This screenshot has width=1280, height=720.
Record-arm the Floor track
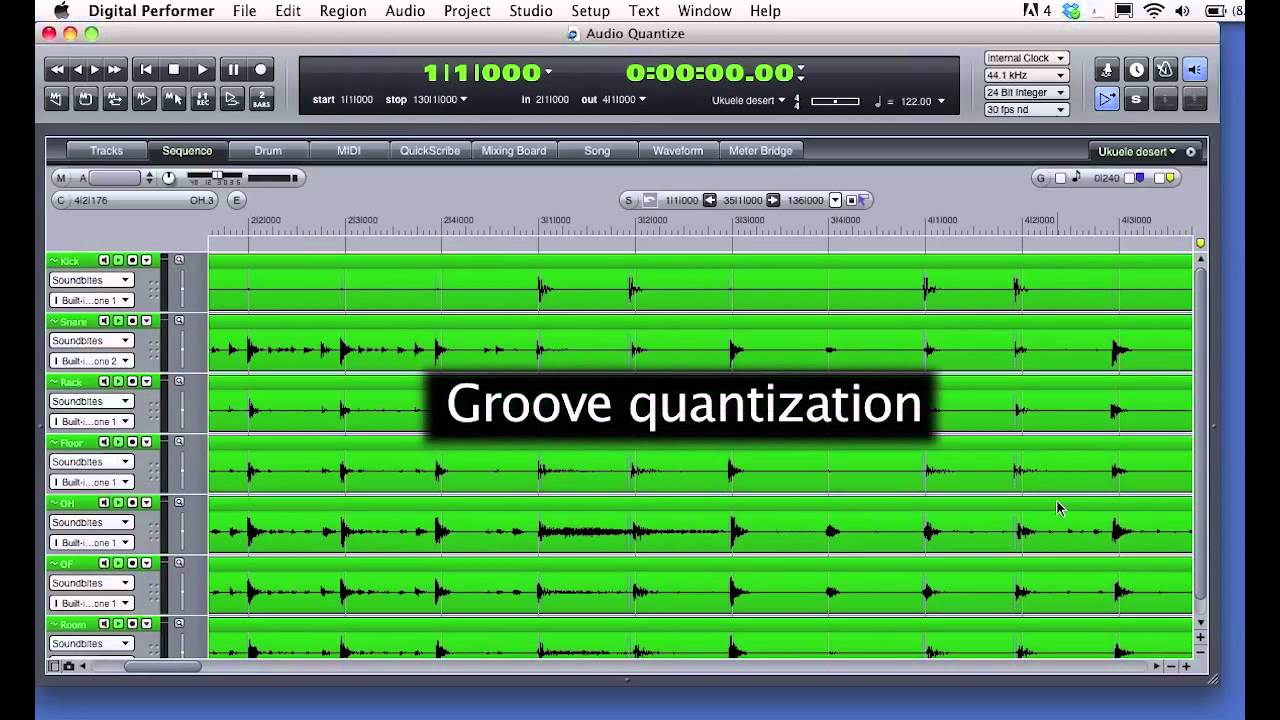[132, 442]
